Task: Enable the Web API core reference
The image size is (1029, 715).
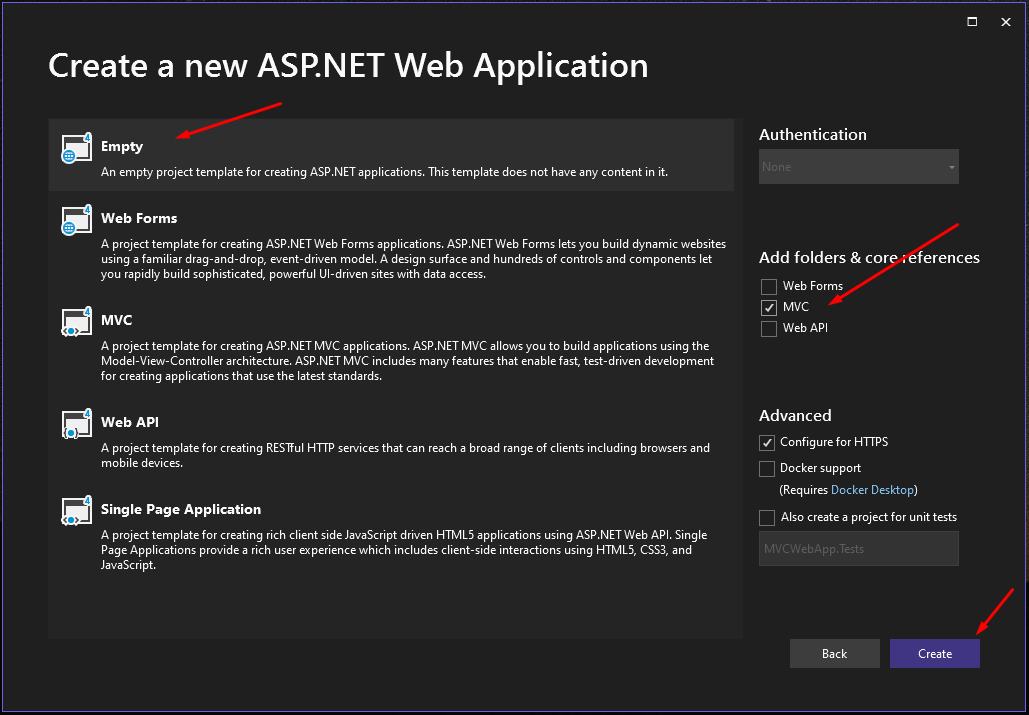Action: click(x=768, y=328)
